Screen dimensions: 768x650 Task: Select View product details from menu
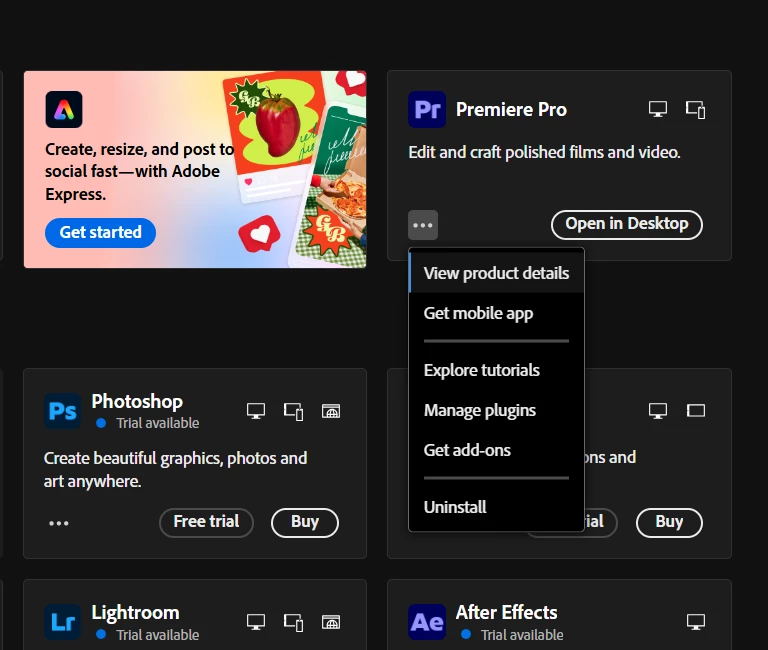click(x=496, y=273)
